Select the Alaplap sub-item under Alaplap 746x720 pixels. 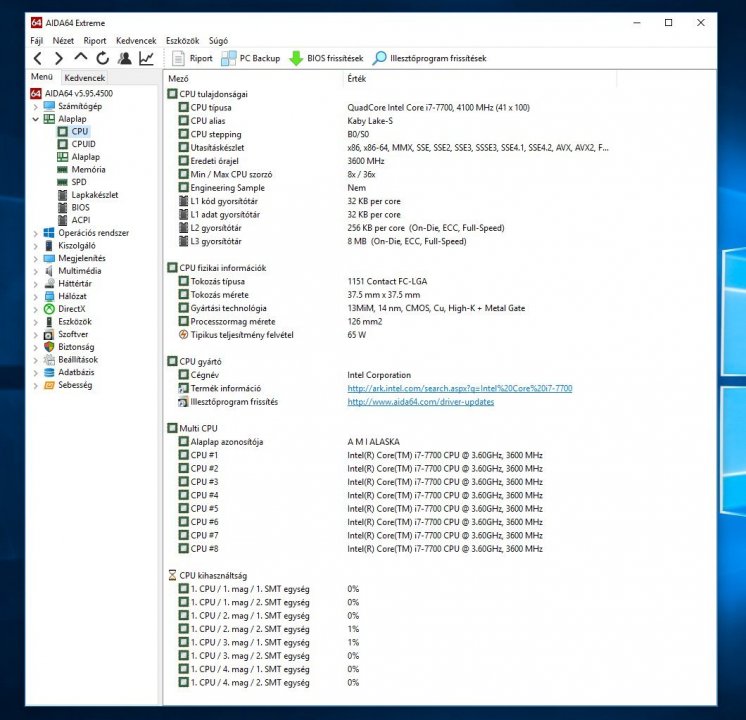pyautogui.click(x=86, y=157)
